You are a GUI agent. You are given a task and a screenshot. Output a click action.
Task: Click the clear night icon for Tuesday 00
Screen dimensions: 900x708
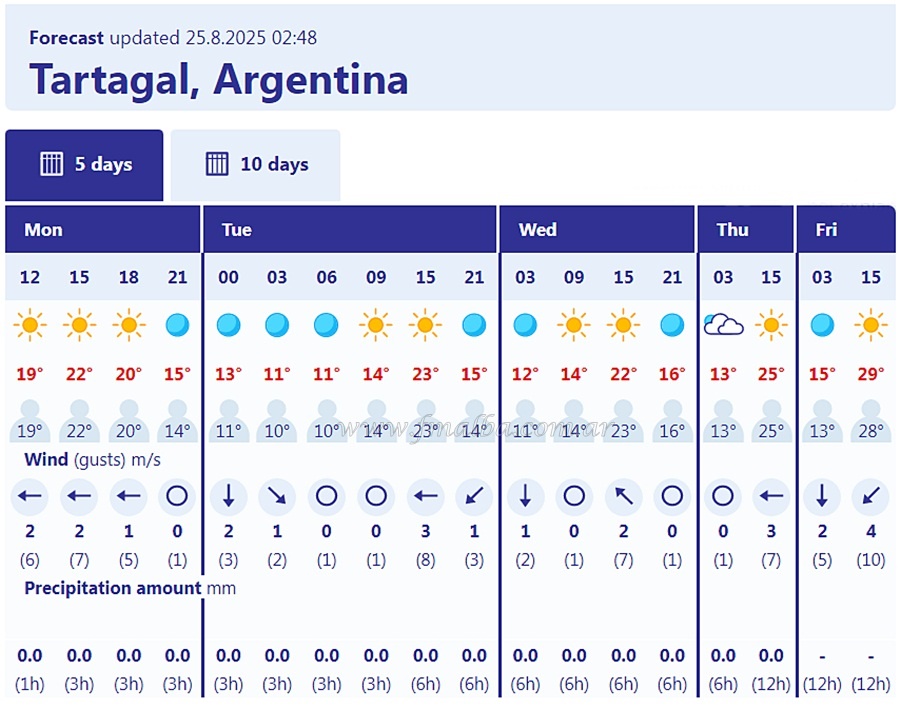coord(228,325)
